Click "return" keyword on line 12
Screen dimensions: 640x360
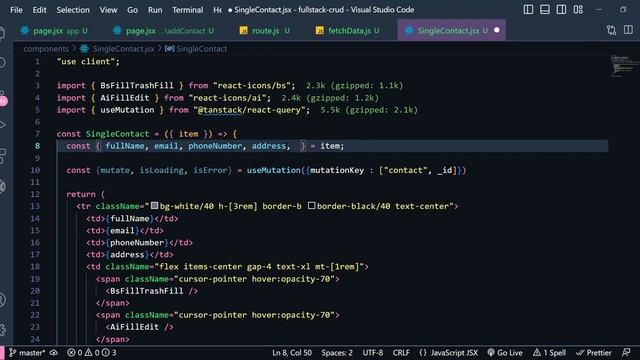point(80,194)
